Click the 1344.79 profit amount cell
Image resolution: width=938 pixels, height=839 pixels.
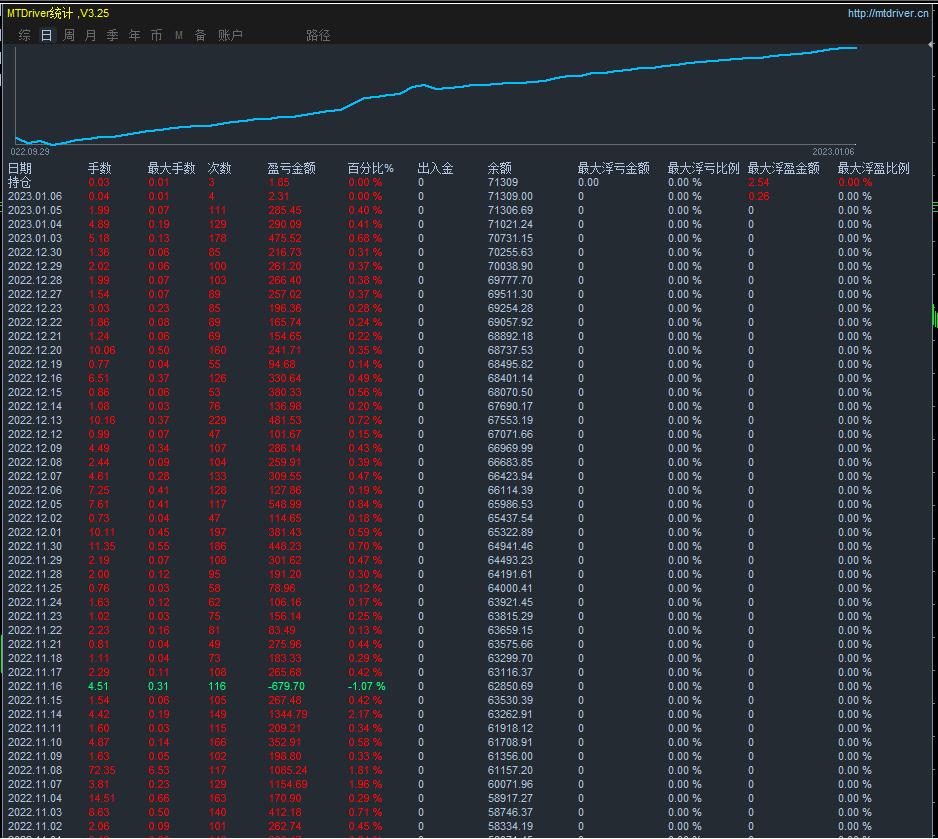coord(288,714)
